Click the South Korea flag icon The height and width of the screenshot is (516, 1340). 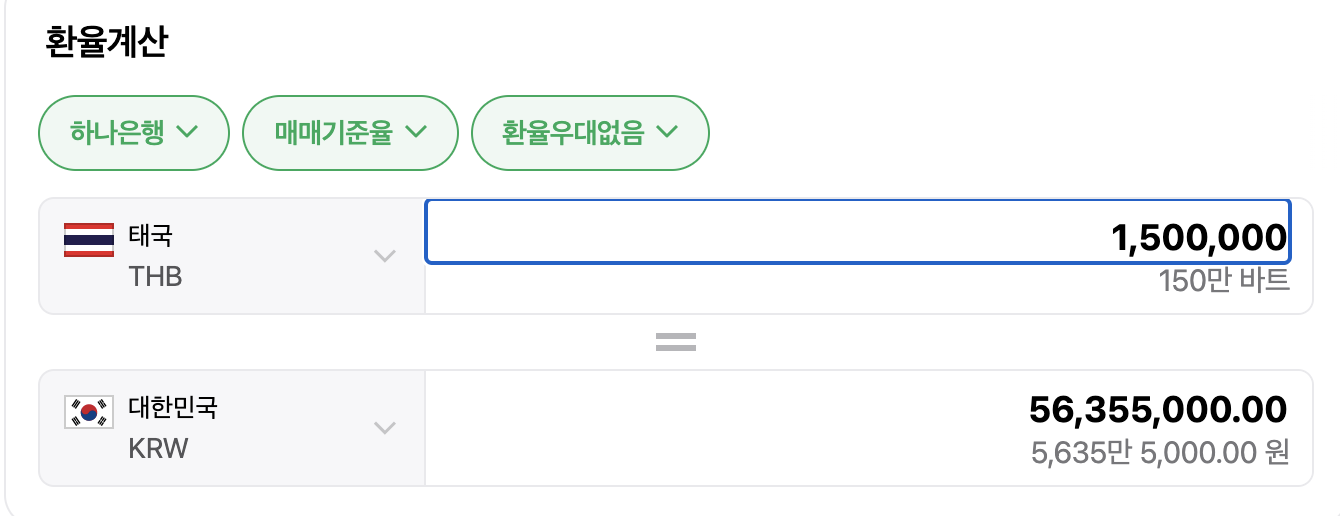click(x=88, y=412)
